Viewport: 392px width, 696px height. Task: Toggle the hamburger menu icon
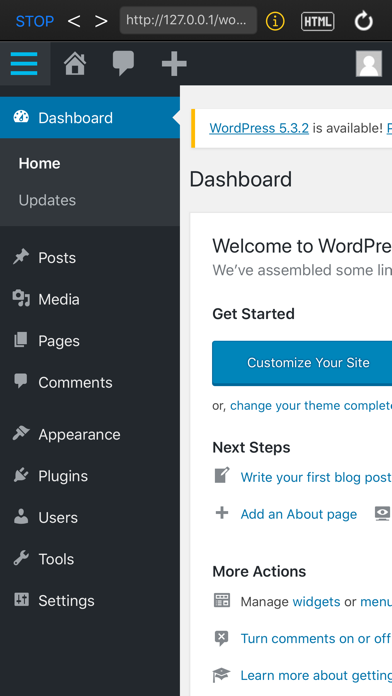24,64
